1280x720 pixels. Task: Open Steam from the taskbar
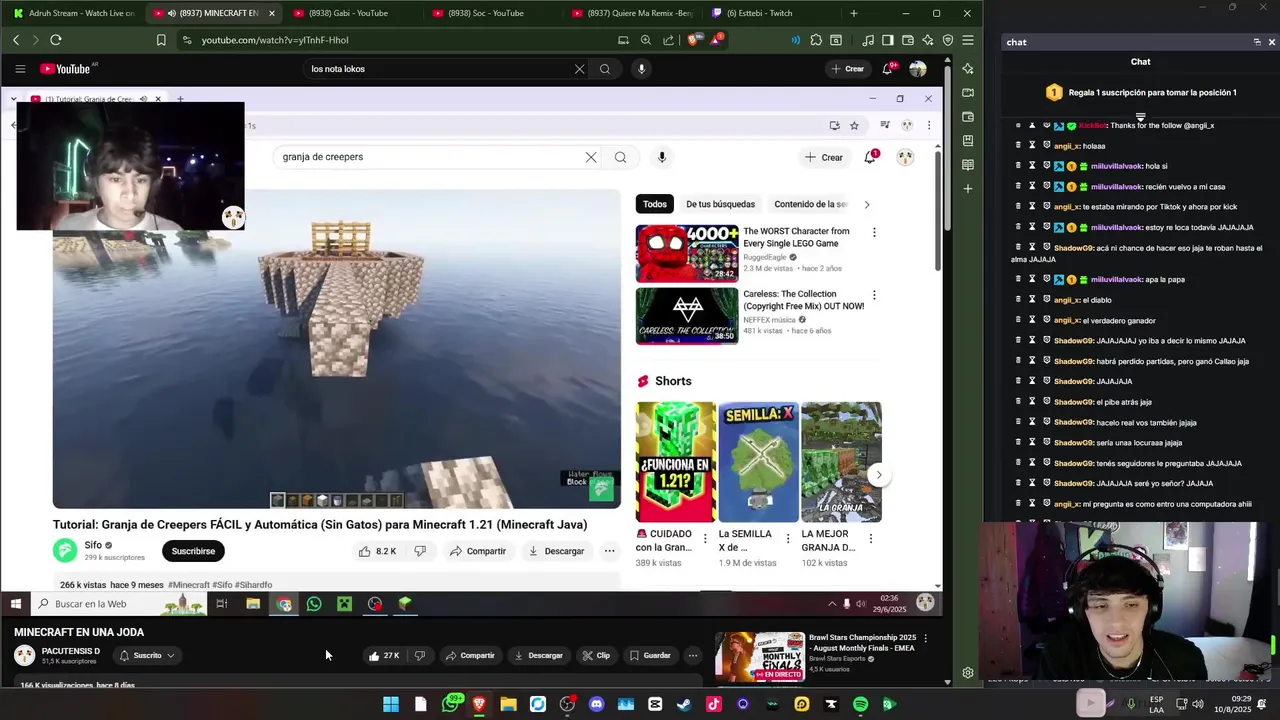[x=684, y=704]
